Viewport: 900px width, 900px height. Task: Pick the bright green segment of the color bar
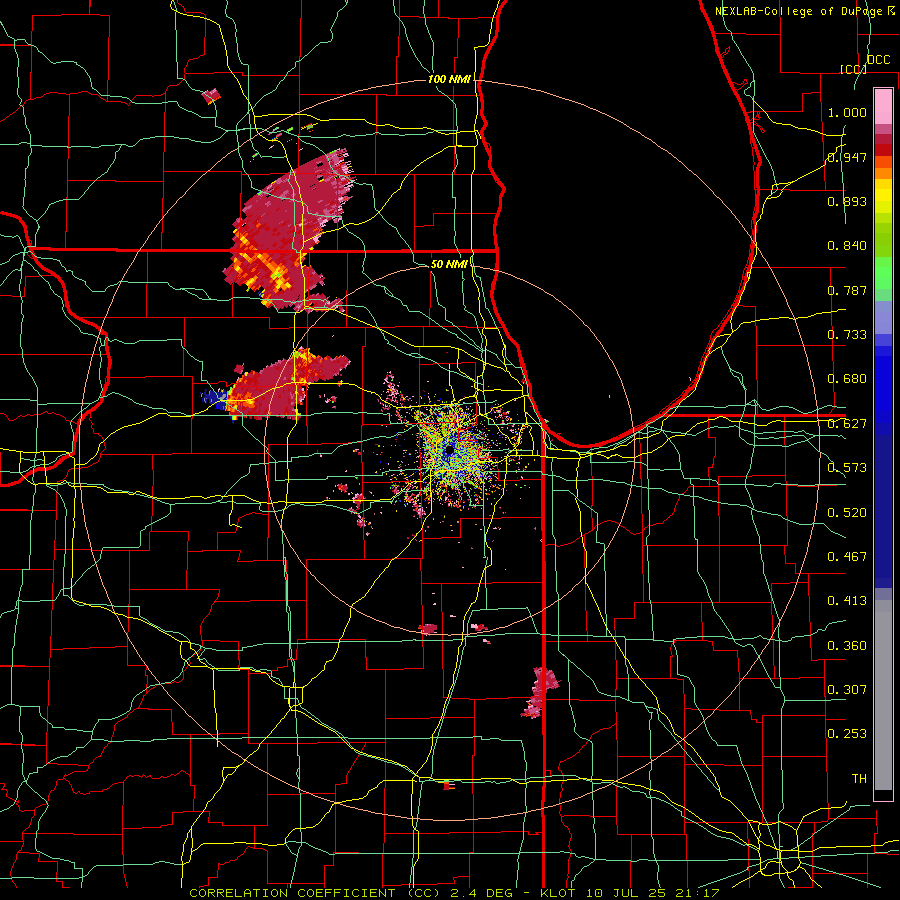(x=883, y=274)
